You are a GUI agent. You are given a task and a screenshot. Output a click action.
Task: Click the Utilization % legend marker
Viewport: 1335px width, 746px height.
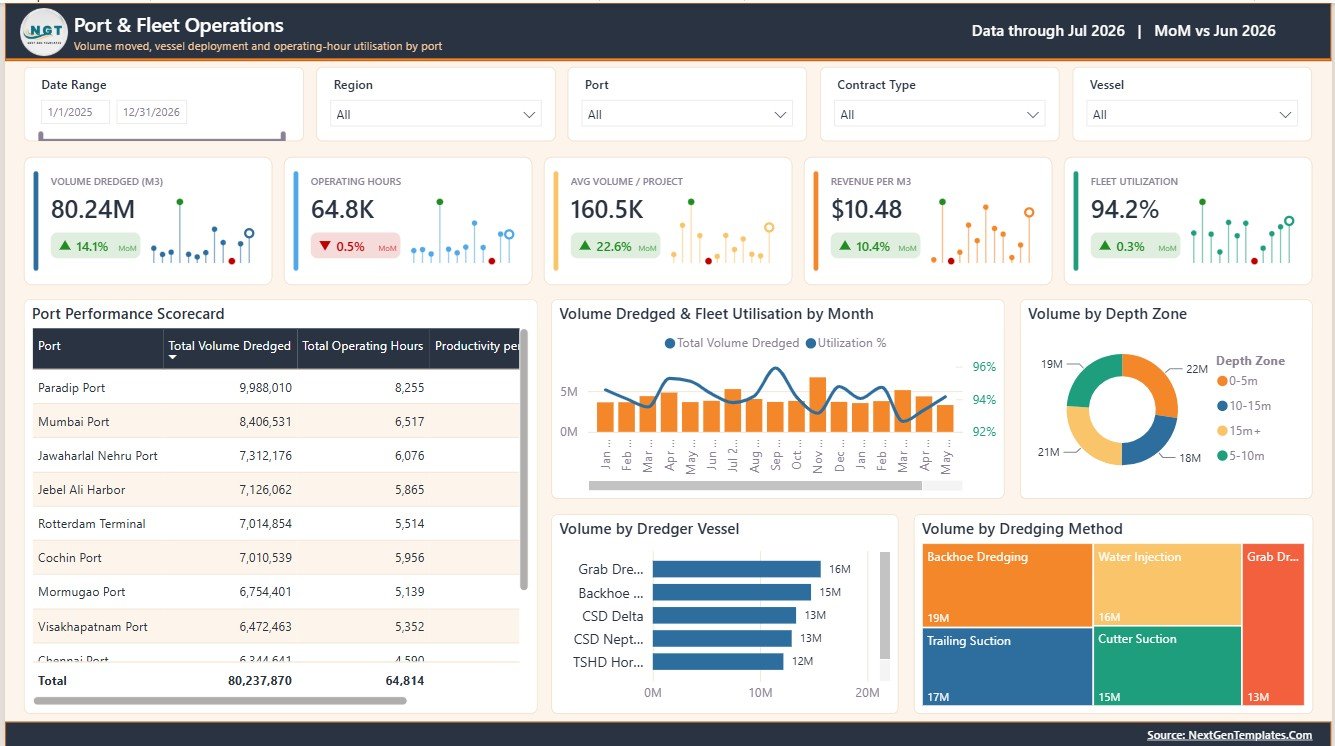[x=810, y=343]
